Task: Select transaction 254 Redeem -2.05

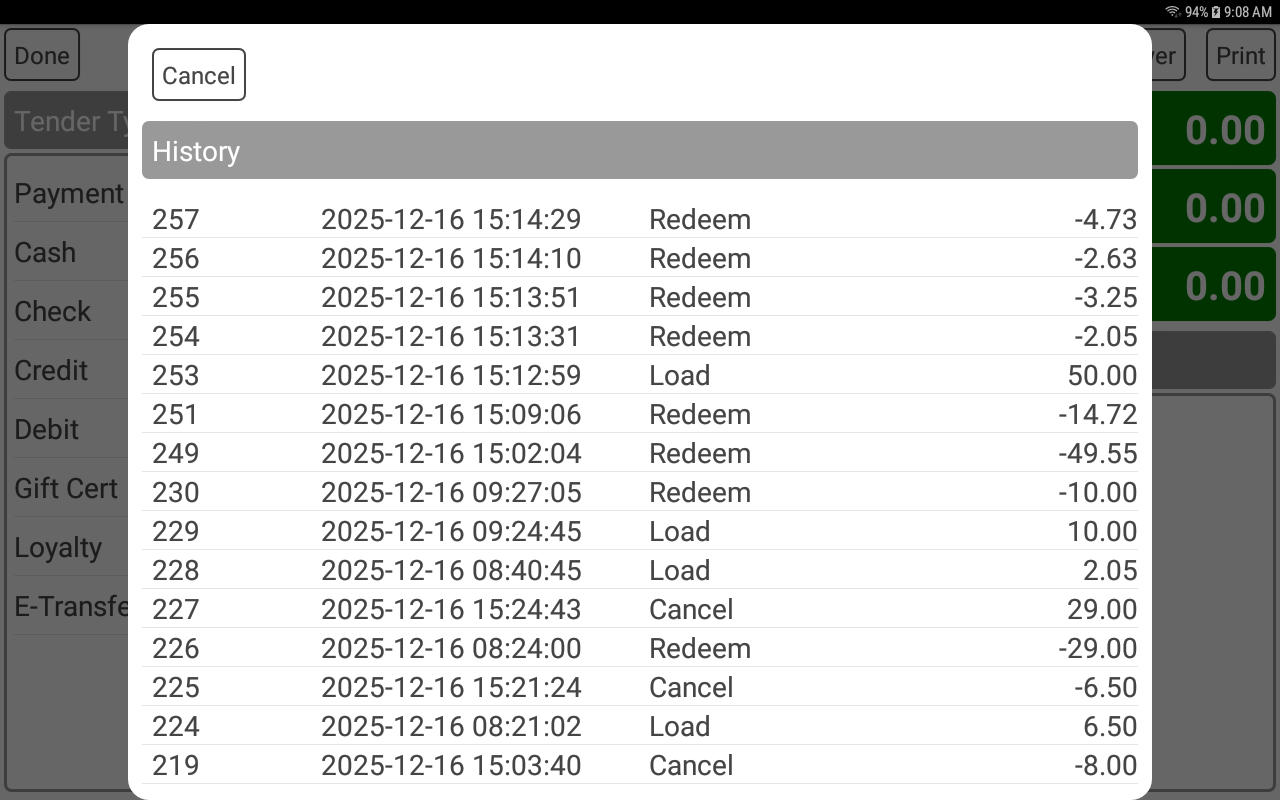Action: pyautogui.click(x=640, y=336)
